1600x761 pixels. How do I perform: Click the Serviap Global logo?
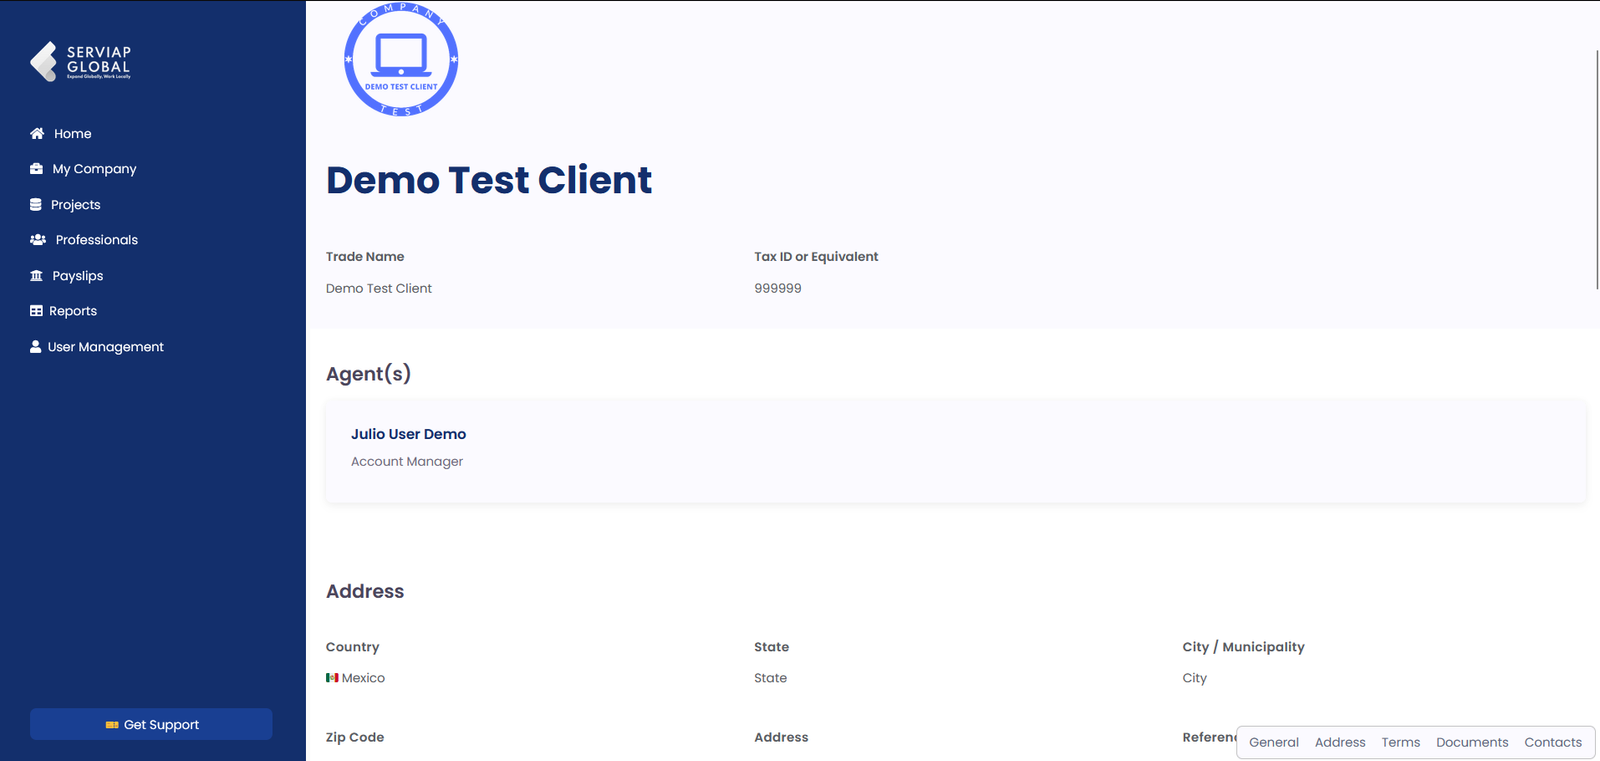pyautogui.click(x=81, y=61)
